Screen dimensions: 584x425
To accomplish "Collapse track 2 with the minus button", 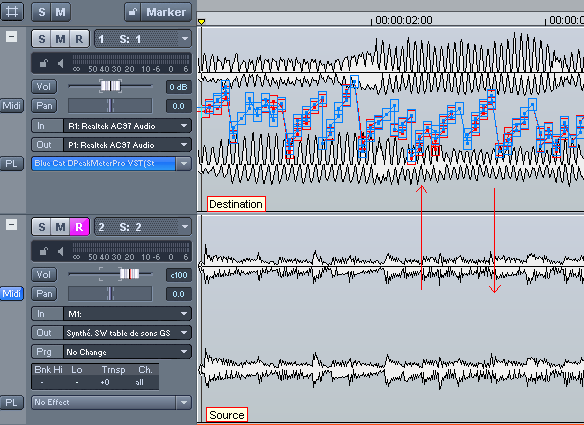I will click(x=12, y=225).
